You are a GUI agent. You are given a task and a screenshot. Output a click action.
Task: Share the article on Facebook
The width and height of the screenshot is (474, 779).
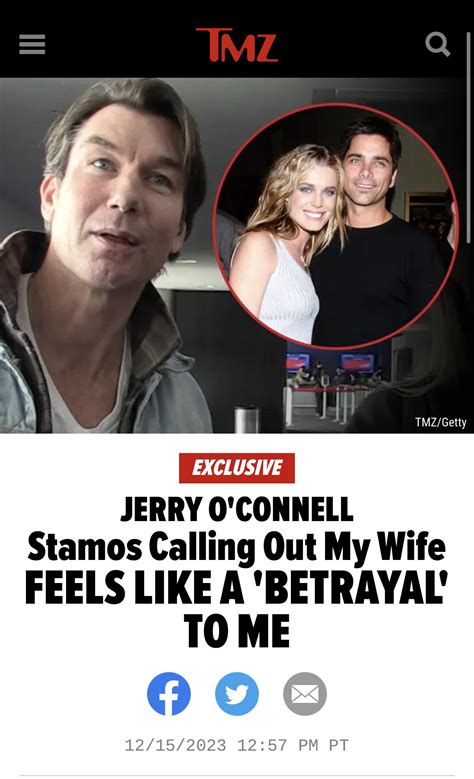tap(169, 694)
